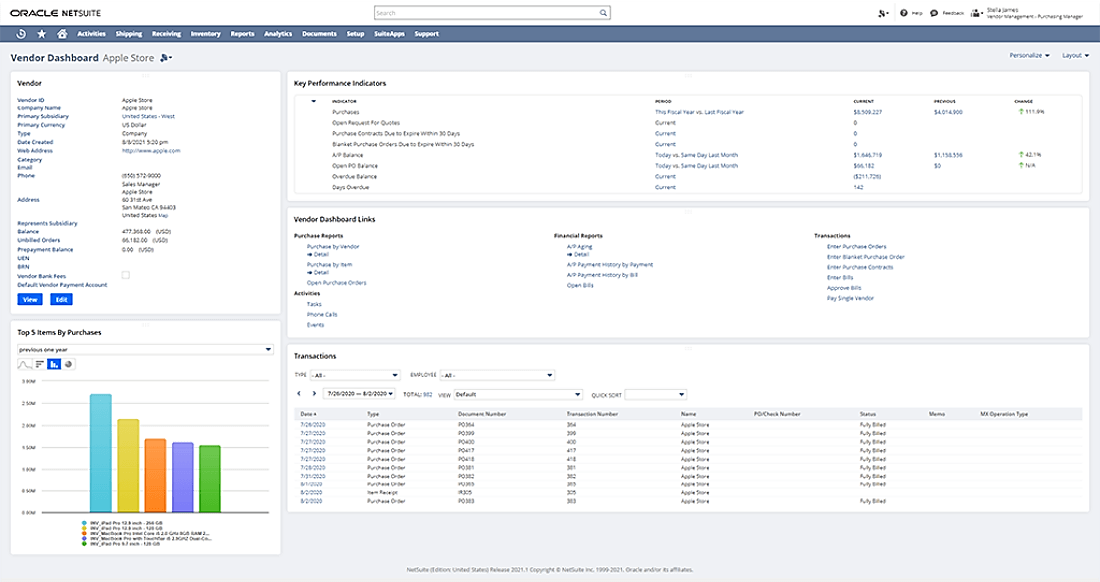
Task: Enable the Vendor Bank Fees checkbox
Action: (x=125, y=275)
